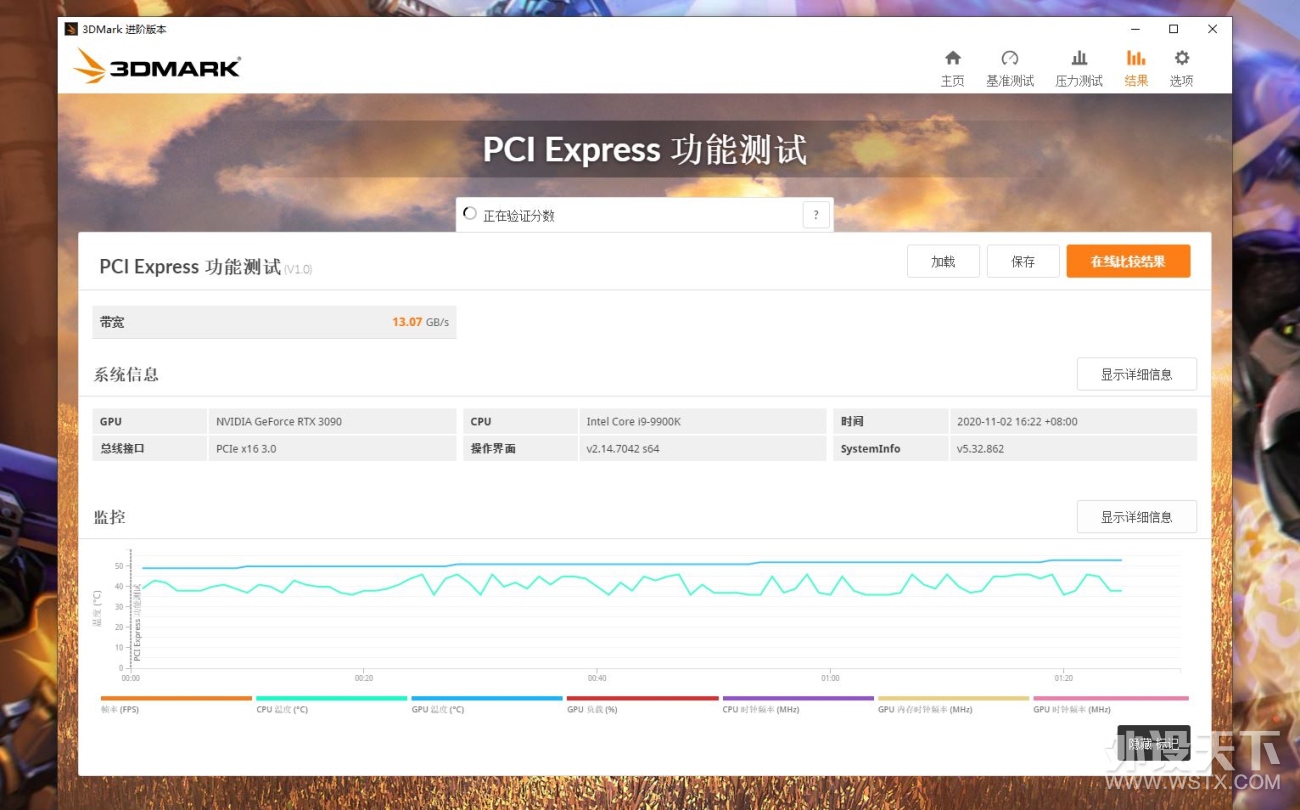The image size is (1300, 810).
Task: Open the 基准测试 benchmarks section
Action: point(1010,68)
